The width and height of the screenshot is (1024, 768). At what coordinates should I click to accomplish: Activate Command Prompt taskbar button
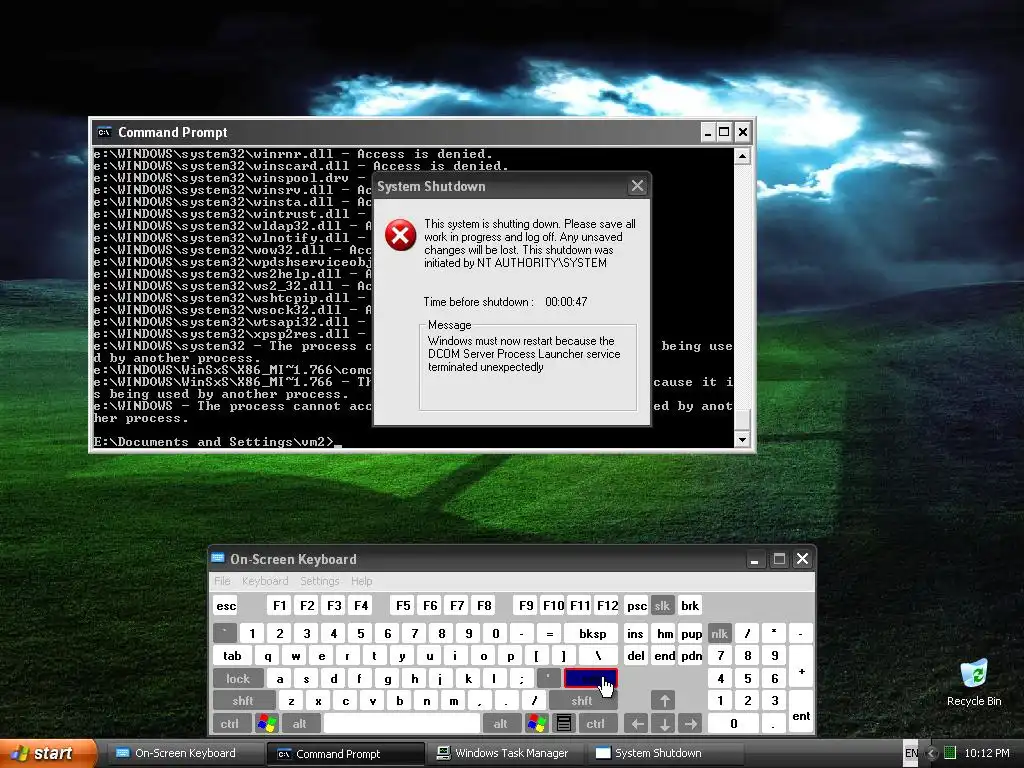pos(345,753)
